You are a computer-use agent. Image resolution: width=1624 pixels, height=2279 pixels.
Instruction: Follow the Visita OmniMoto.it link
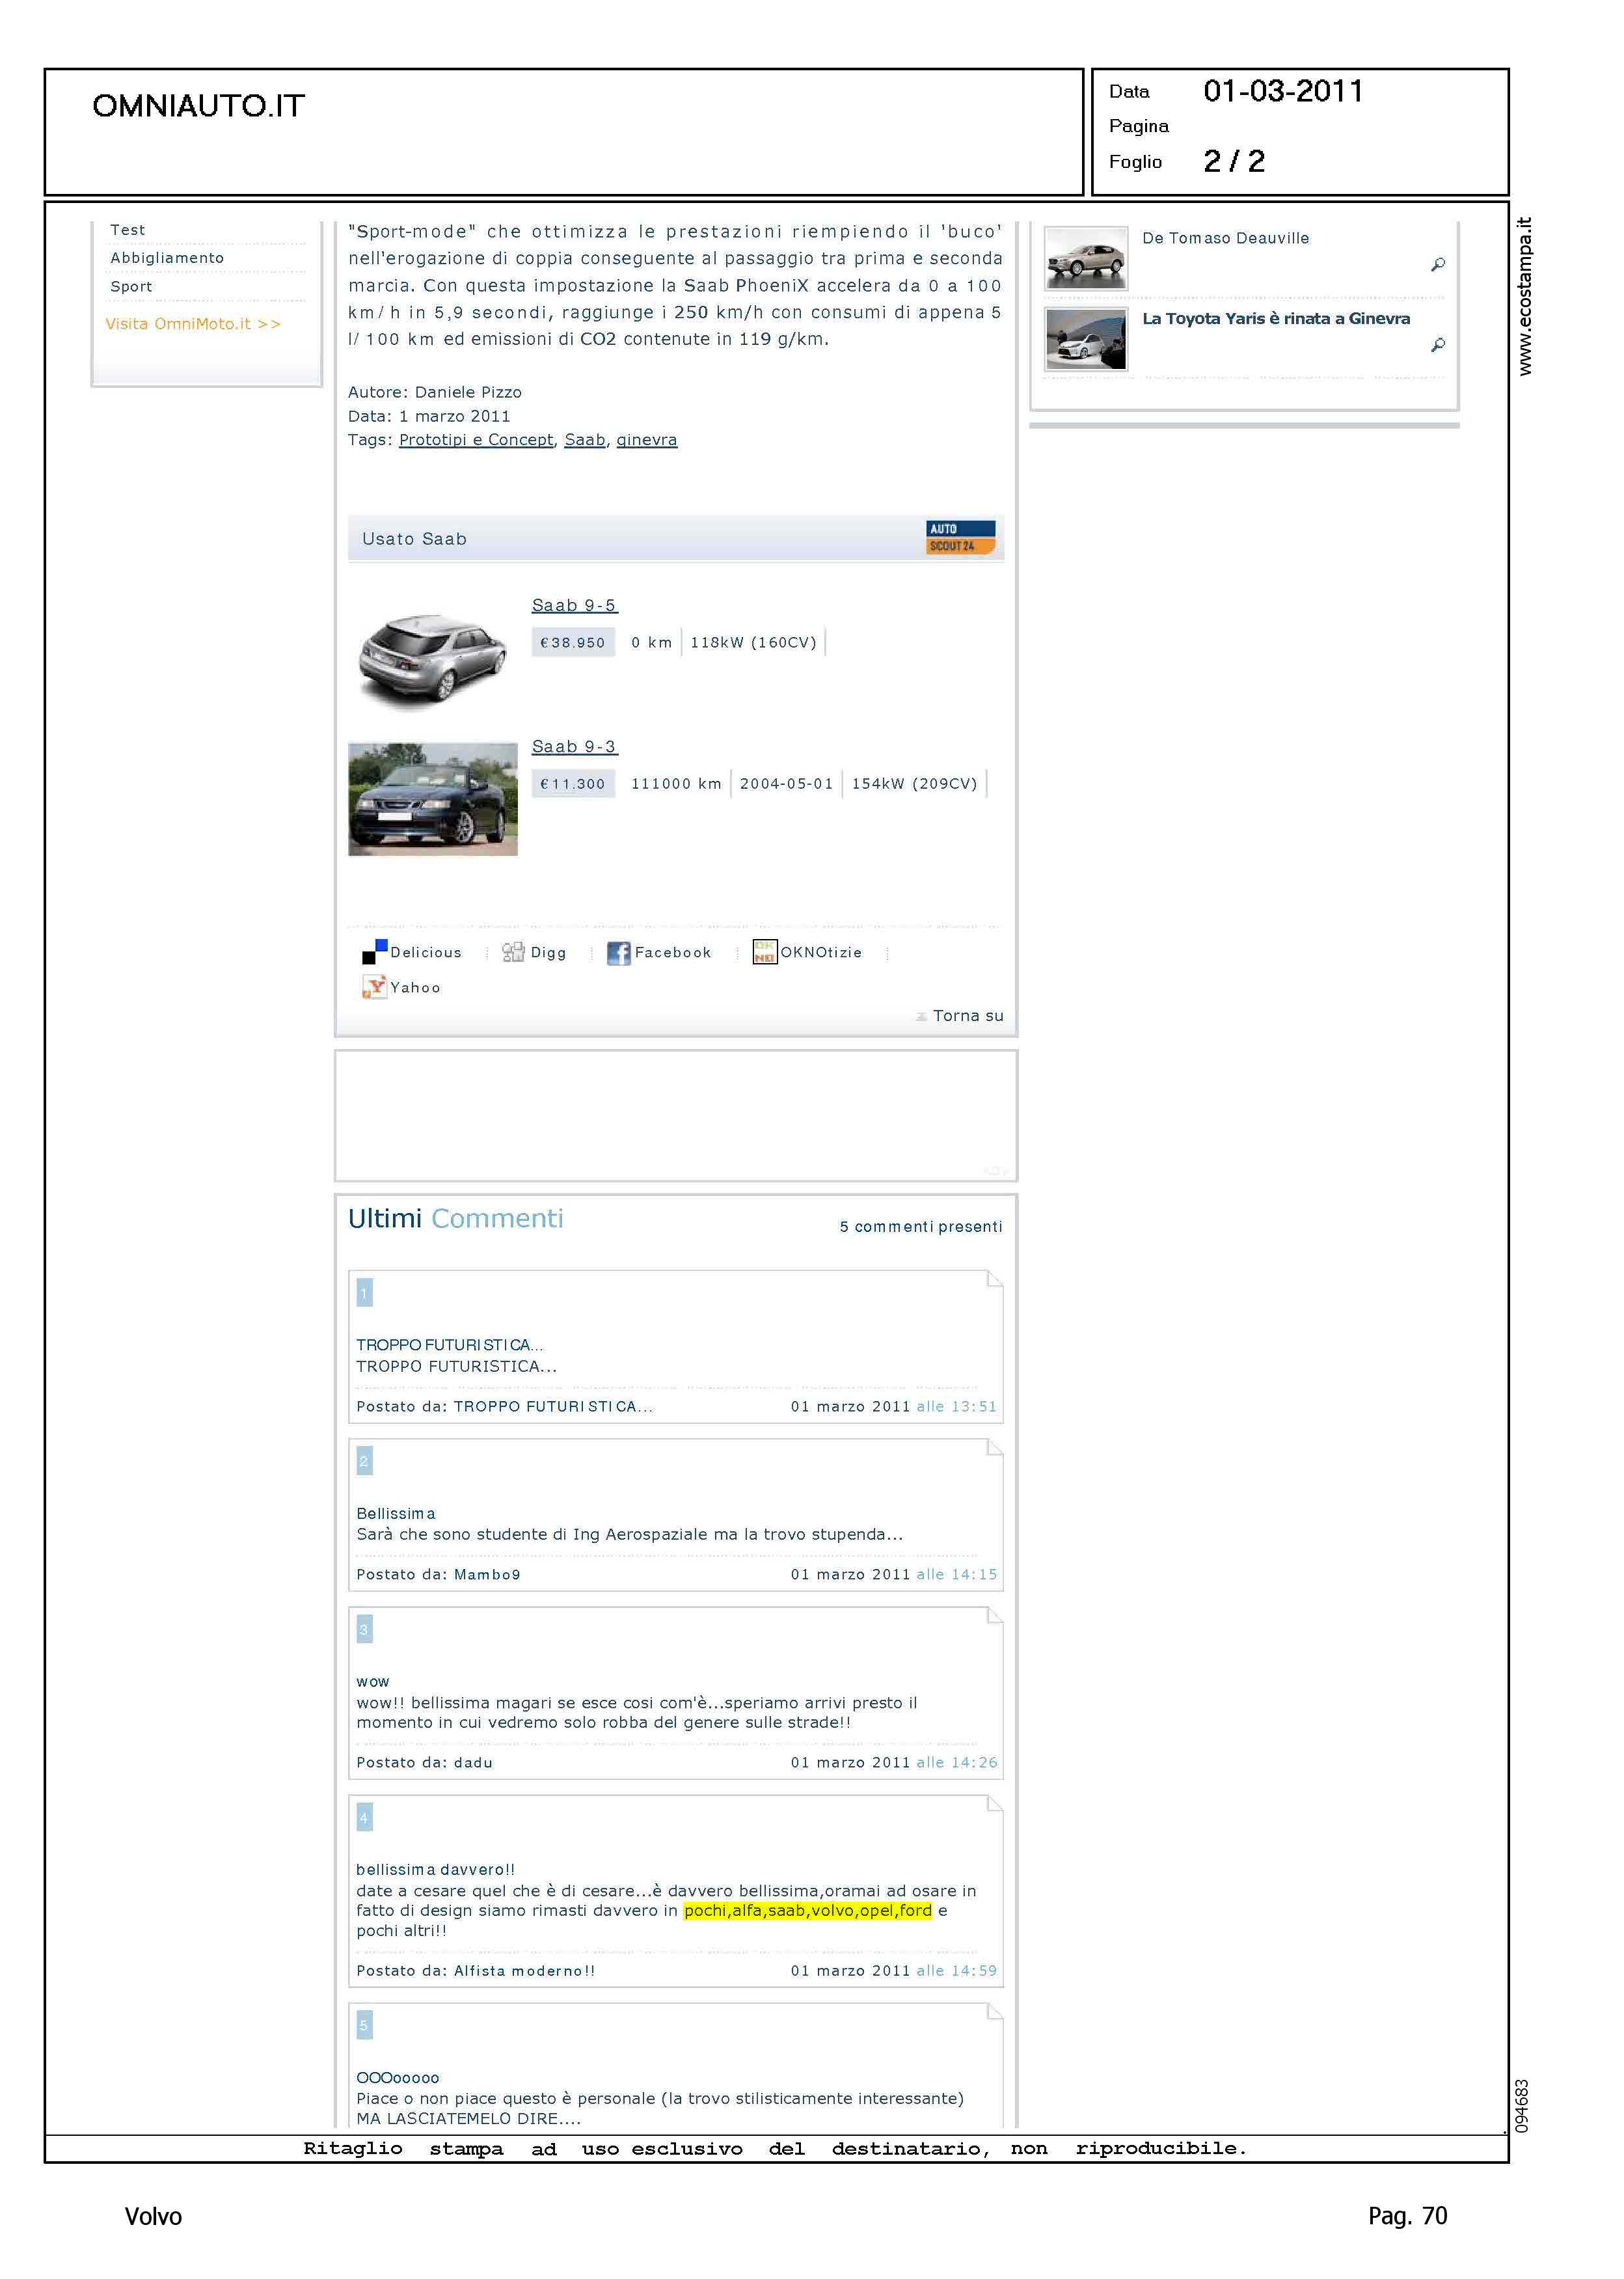pyautogui.click(x=193, y=324)
